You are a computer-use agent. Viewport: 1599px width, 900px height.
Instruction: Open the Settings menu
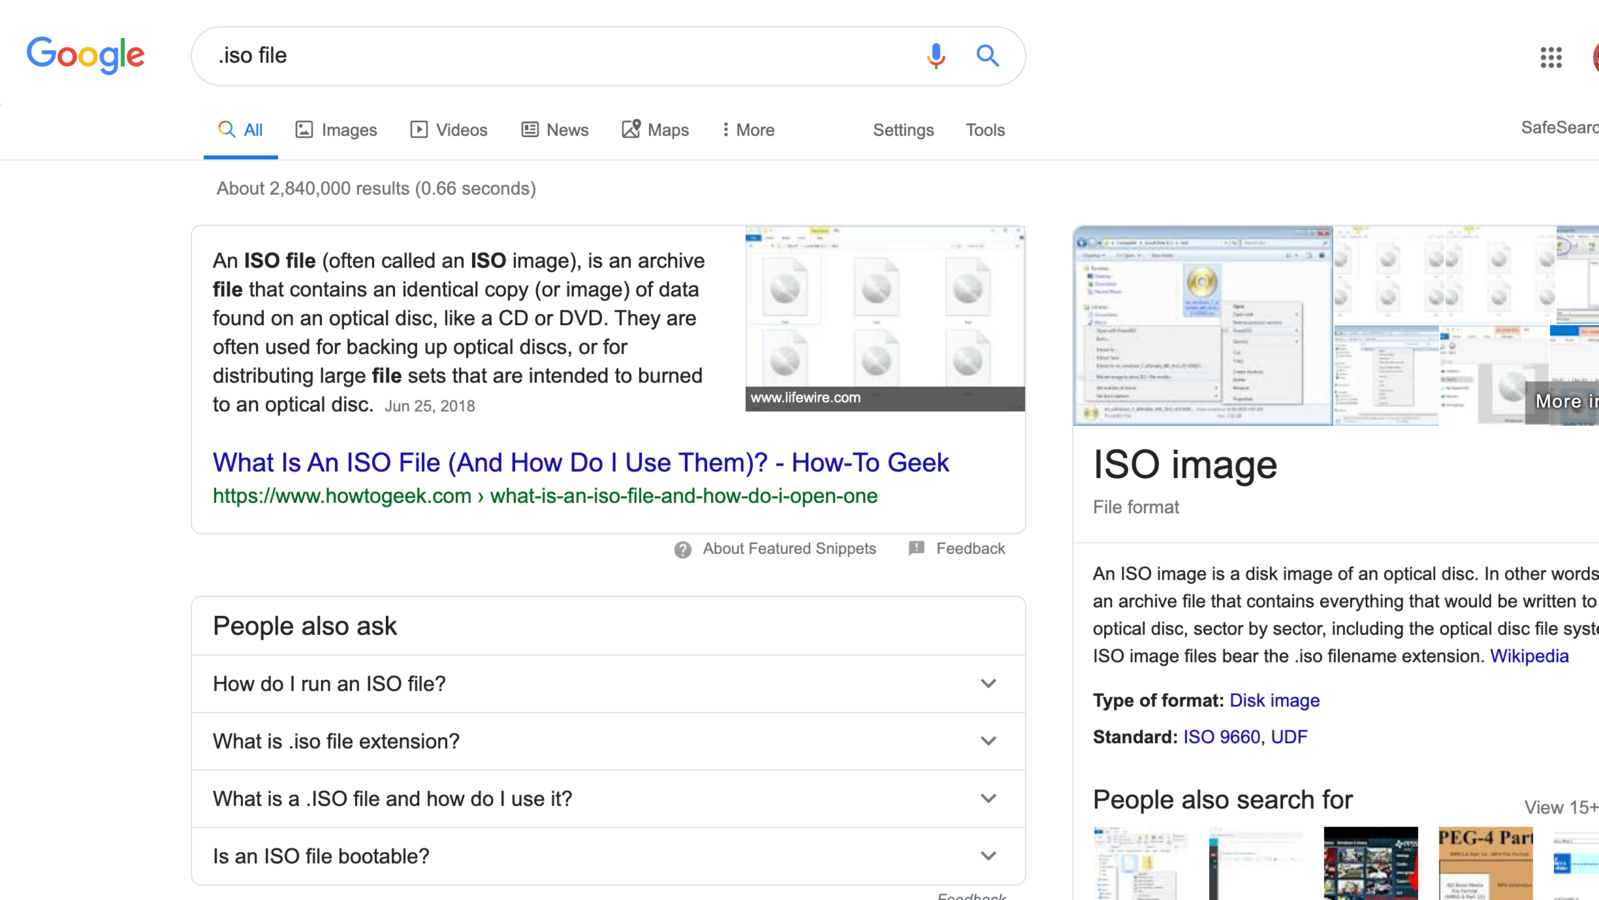(x=903, y=130)
